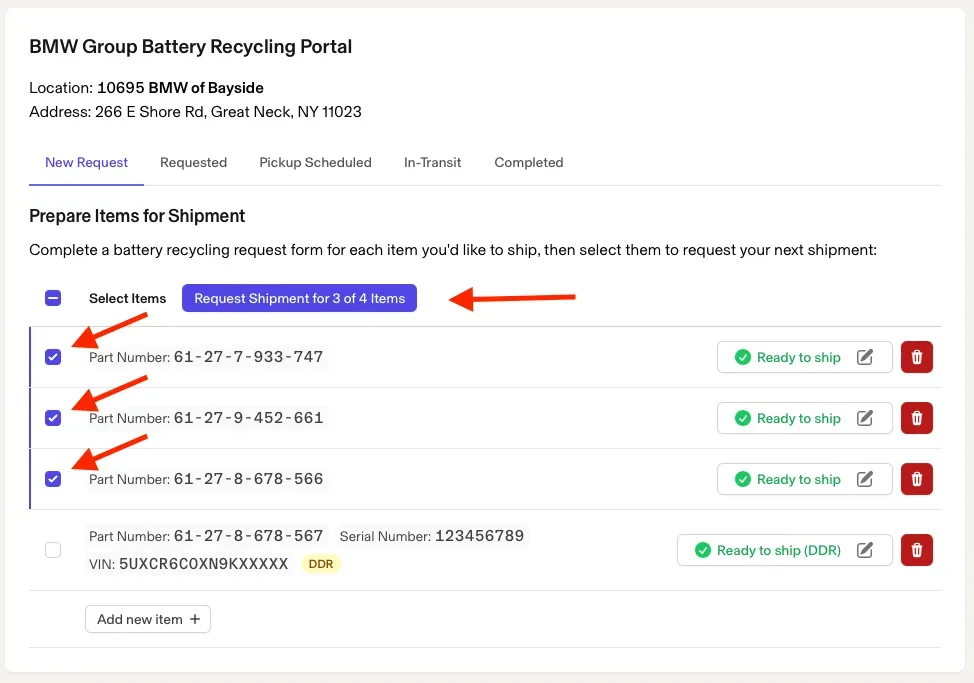The width and height of the screenshot is (974, 683).
Task: Click Prepare Items for Shipment heading
Action: tap(137, 216)
